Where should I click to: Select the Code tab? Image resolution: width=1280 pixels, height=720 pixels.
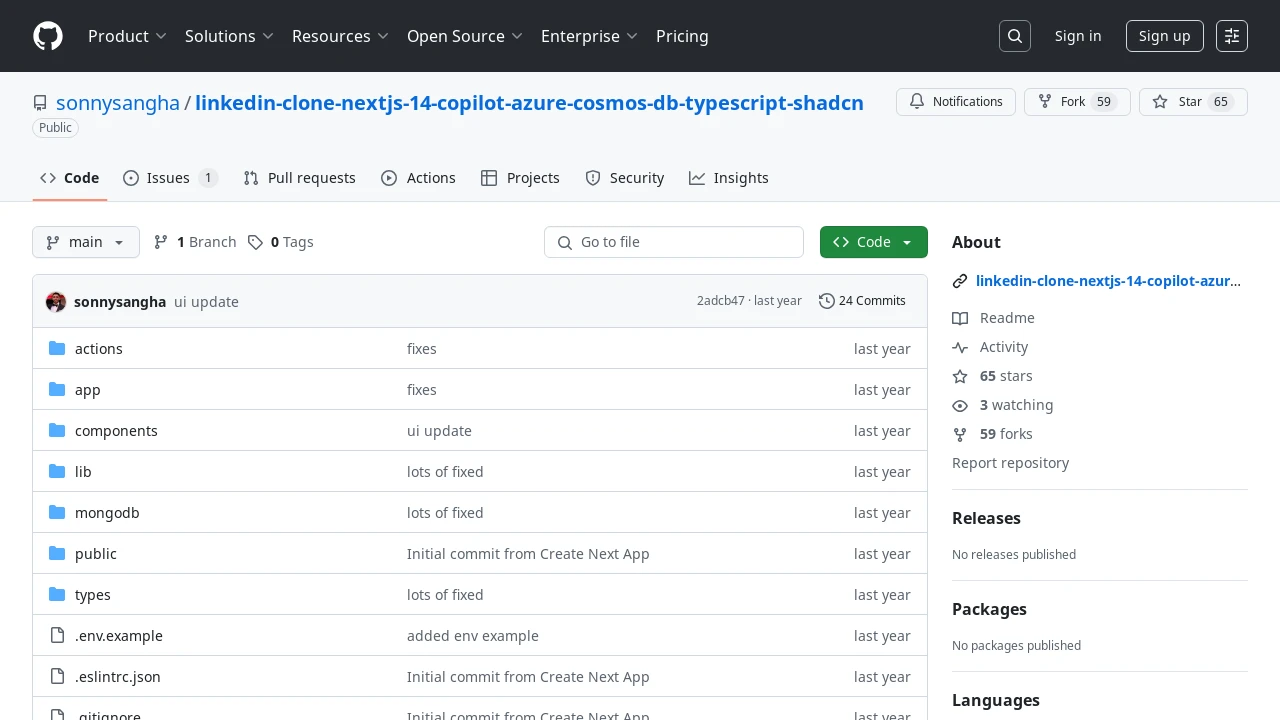70,178
